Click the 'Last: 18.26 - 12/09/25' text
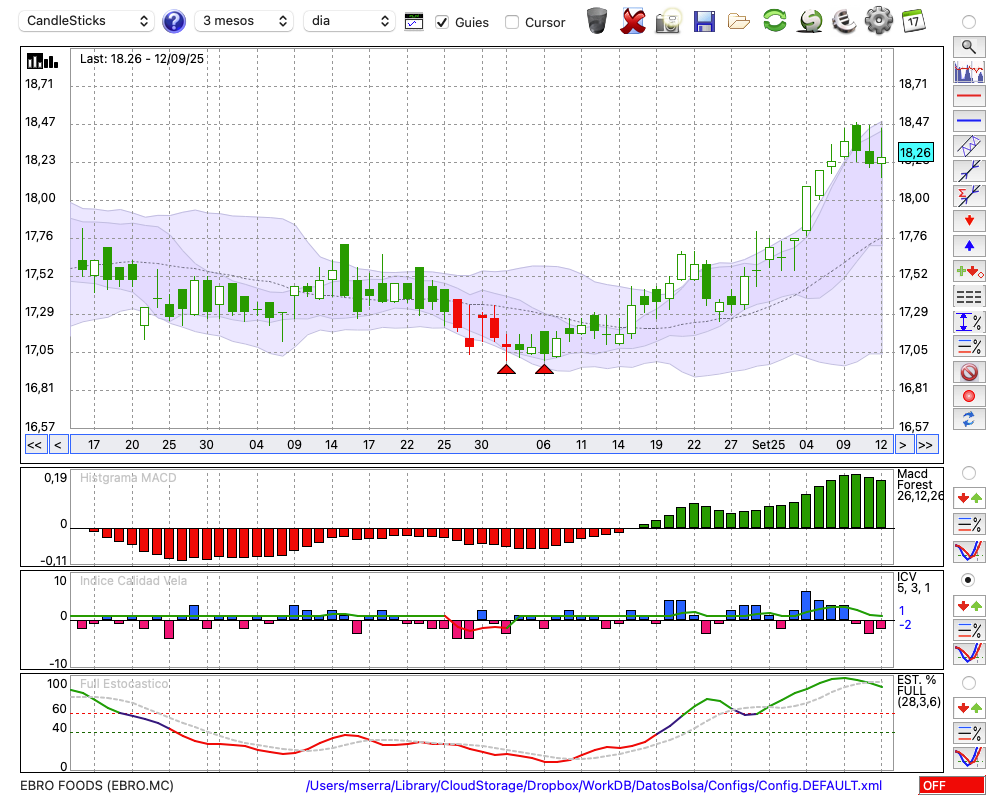 (142, 59)
